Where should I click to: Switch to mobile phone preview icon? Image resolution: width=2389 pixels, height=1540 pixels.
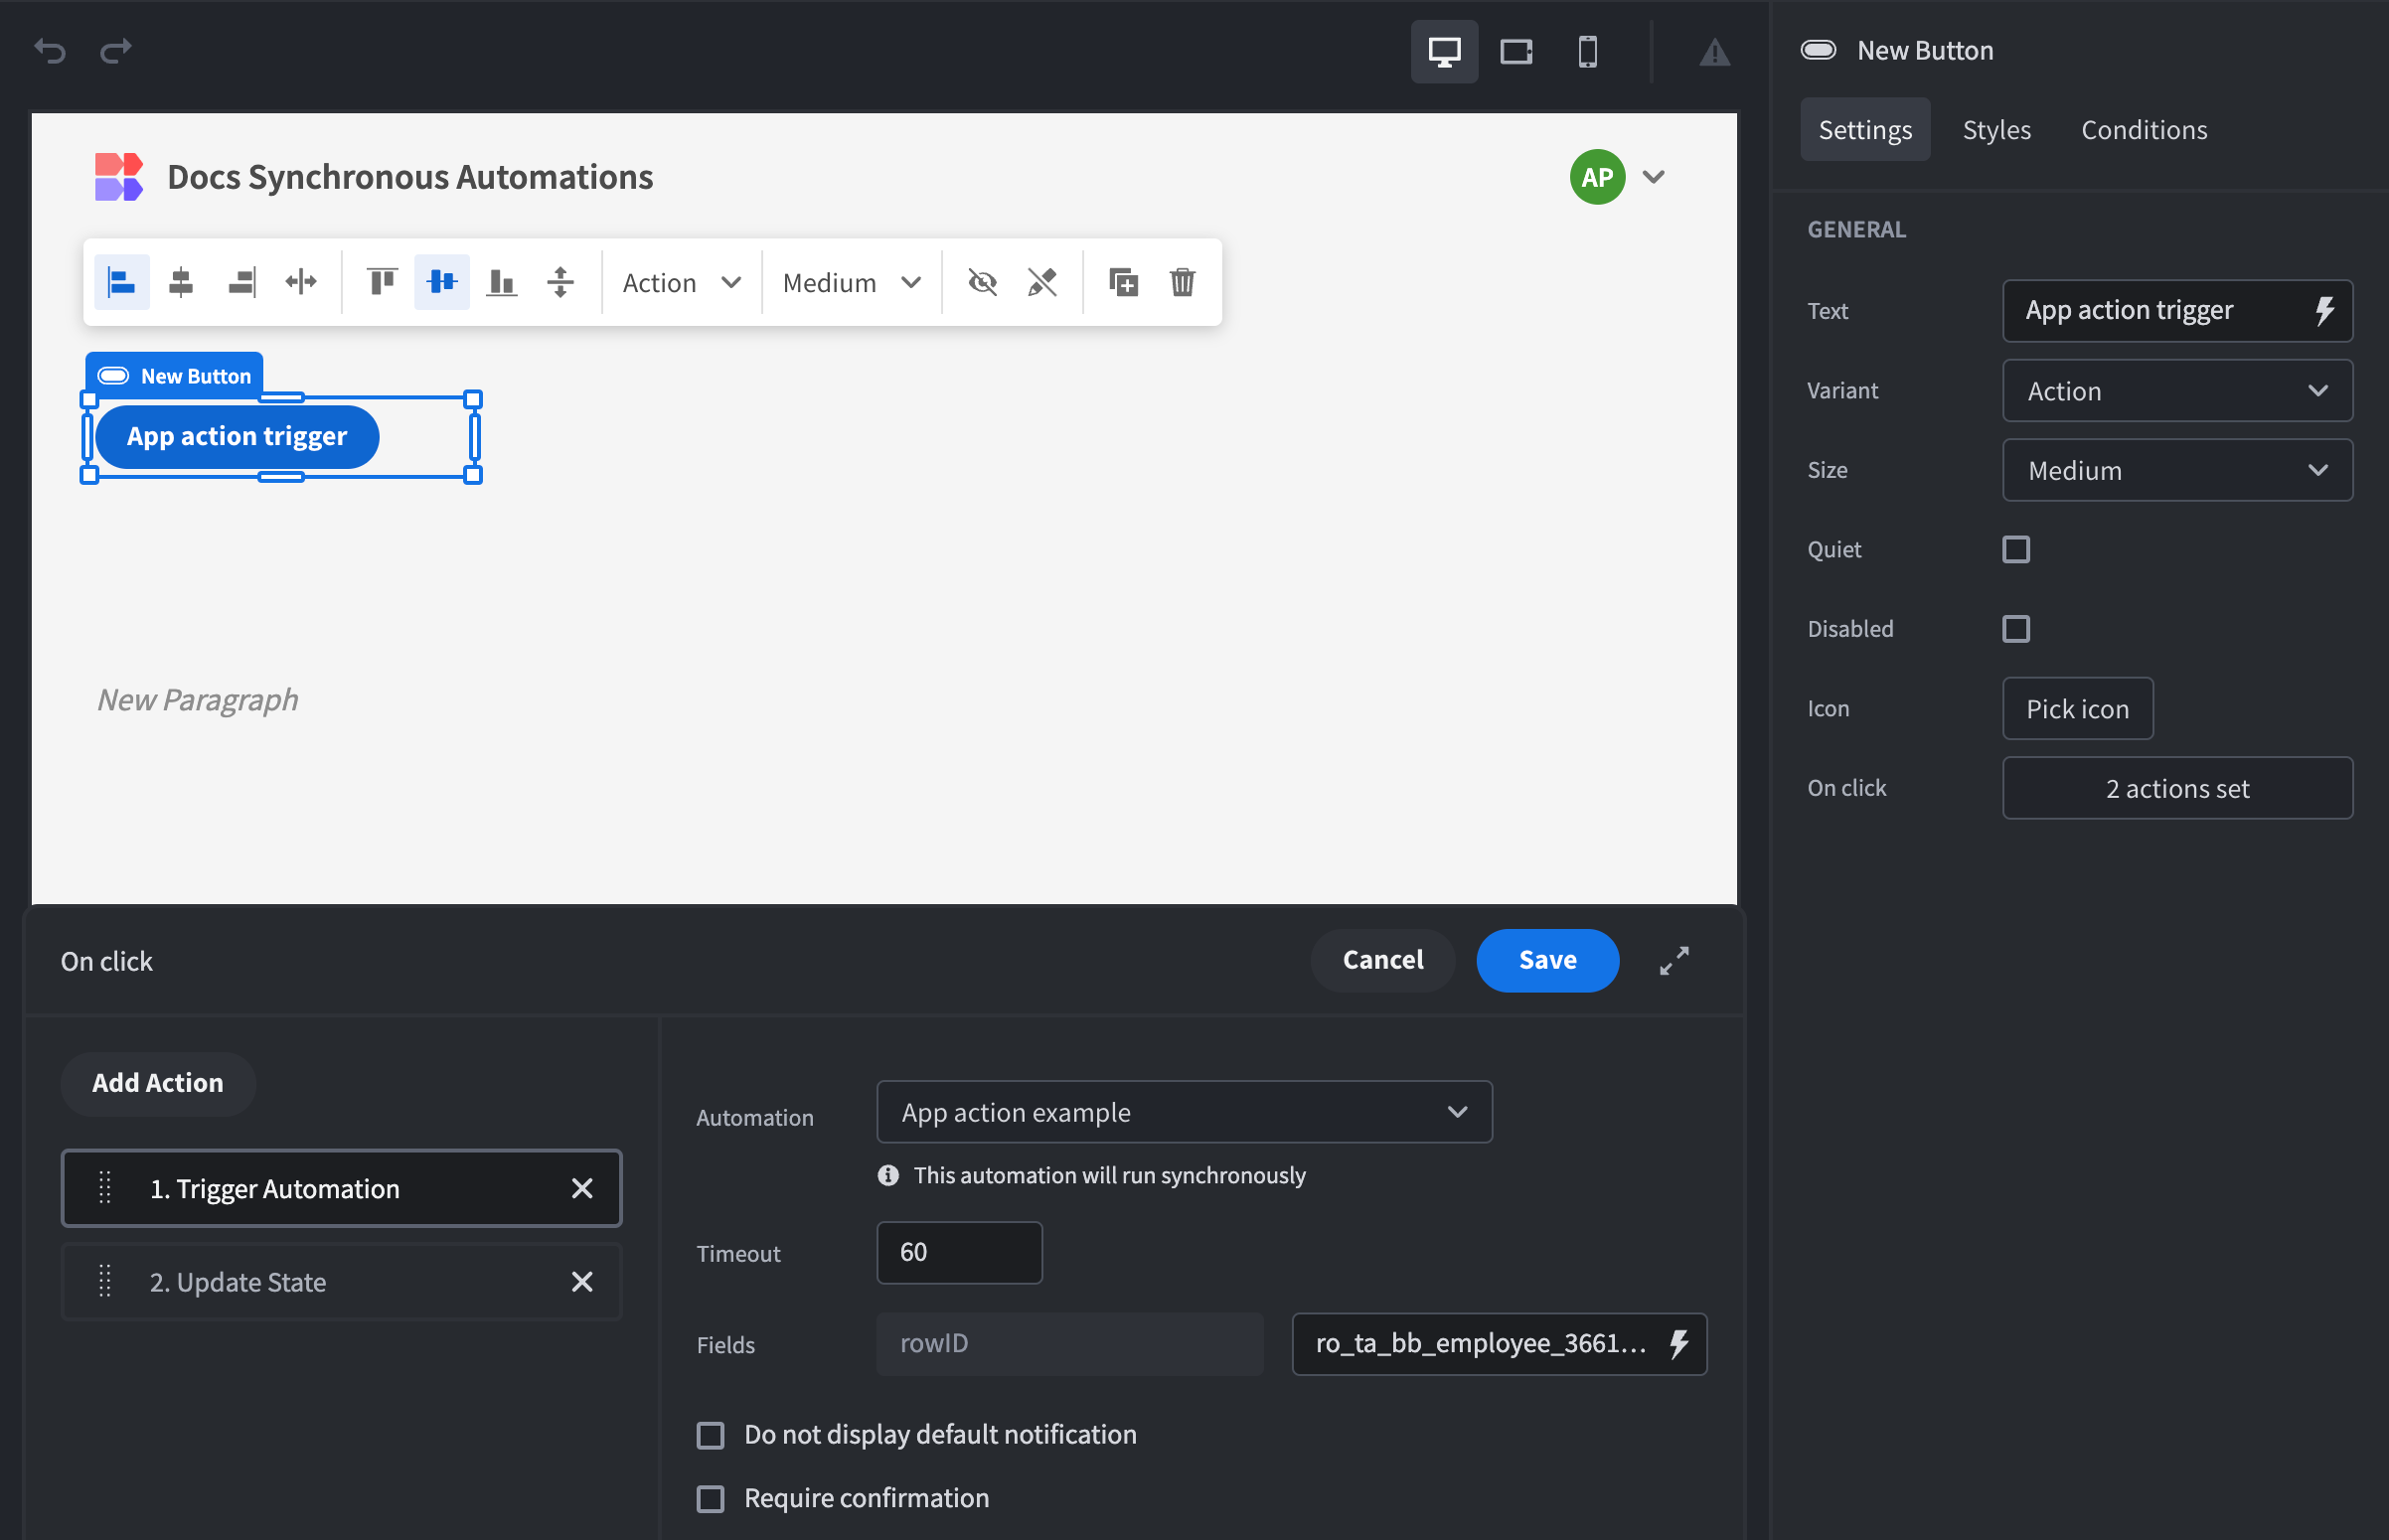pos(1587,51)
